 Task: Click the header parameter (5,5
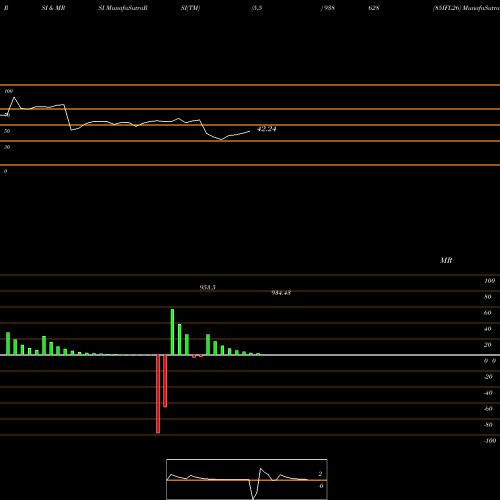click(x=257, y=8)
